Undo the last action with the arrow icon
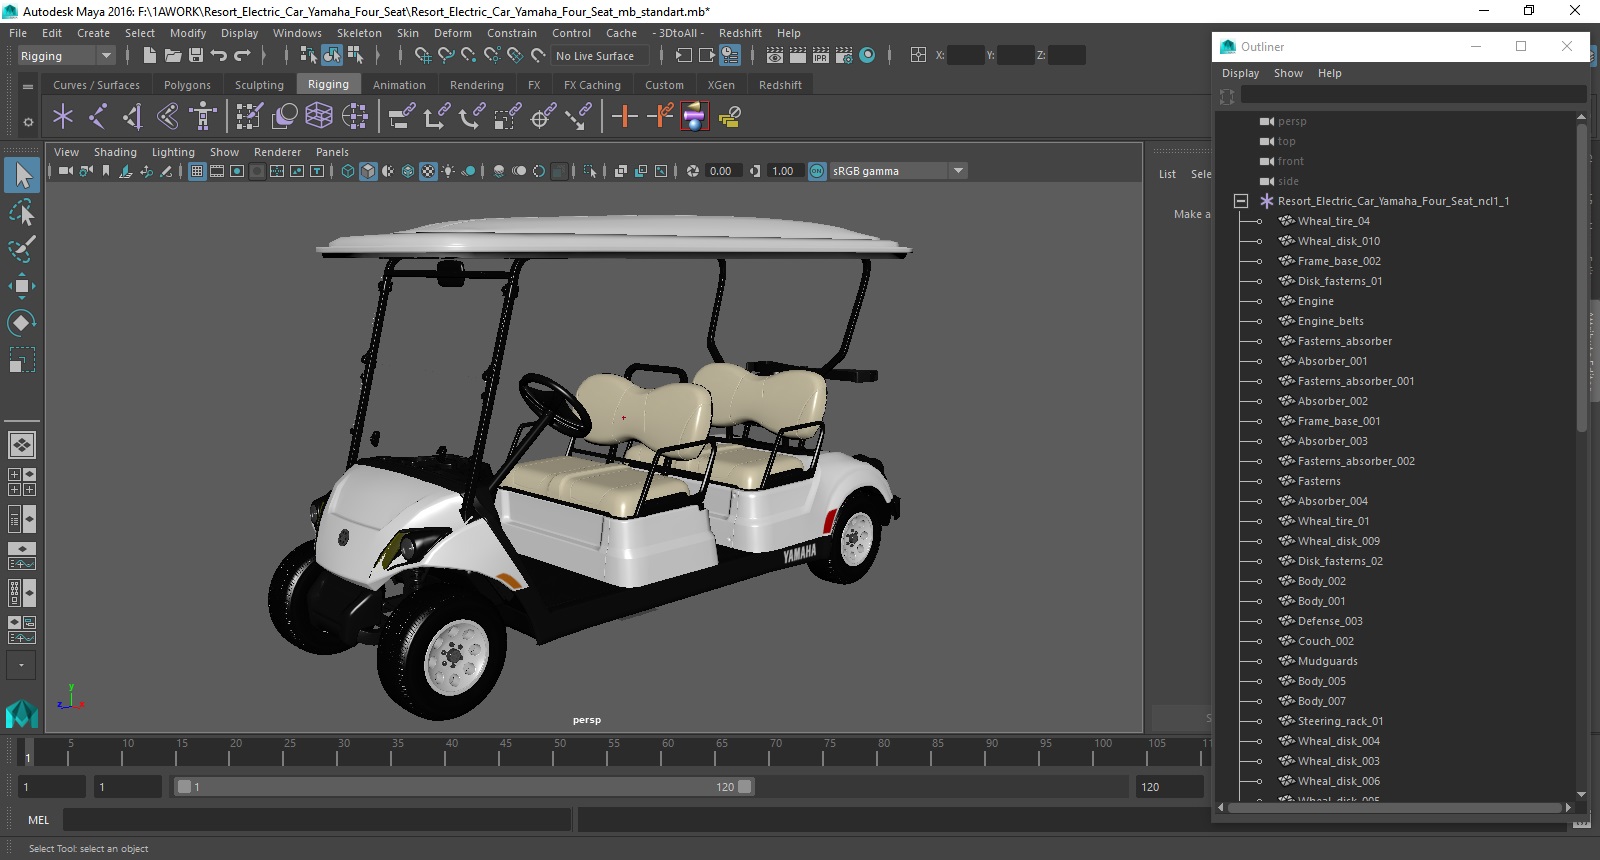The height and width of the screenshot is (860, 1600). (219, 56)
